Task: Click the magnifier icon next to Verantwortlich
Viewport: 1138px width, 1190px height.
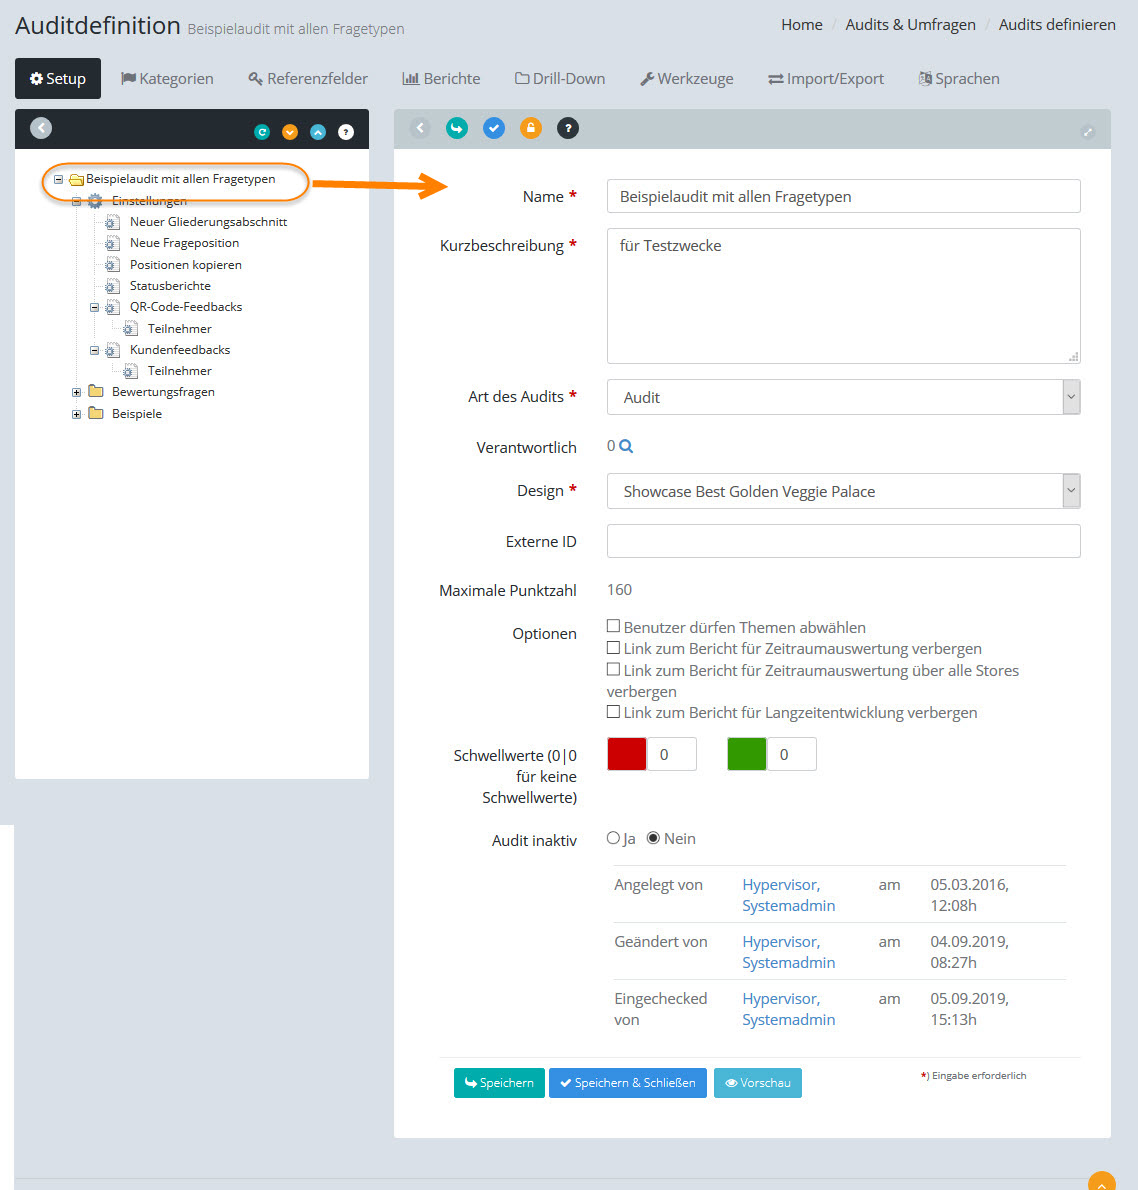Action: [x=626, y=447]
